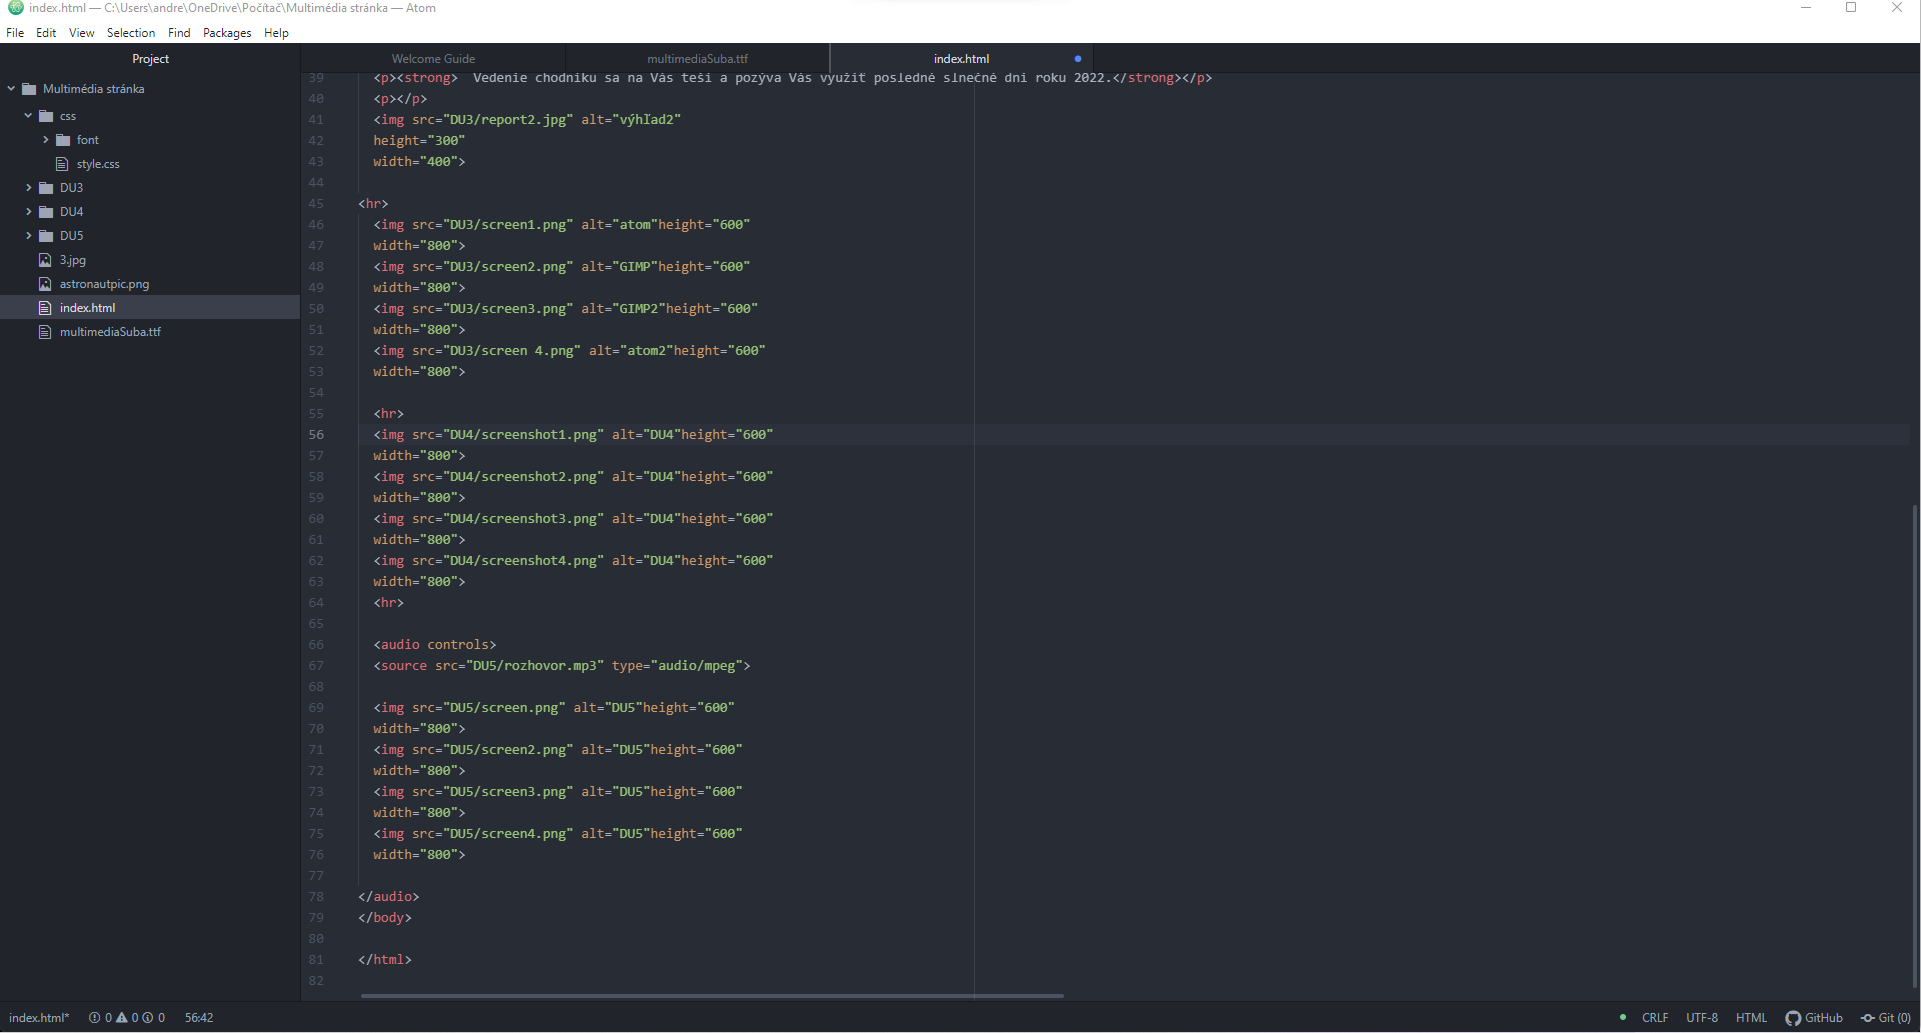Click the Project panel header
Viewport: 1921px width, 1033px height.
tap(150, 59)
